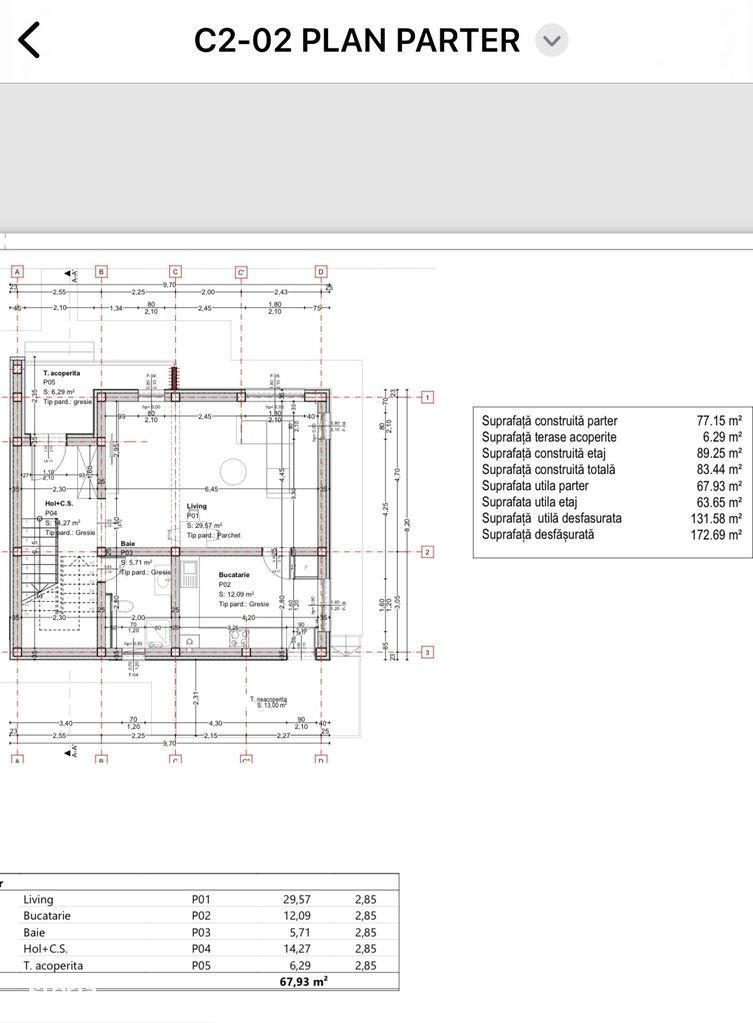This screenshot has height=1023, width=753.
Task: Click grid axis marker 2
Action: (x=427, y=552)
